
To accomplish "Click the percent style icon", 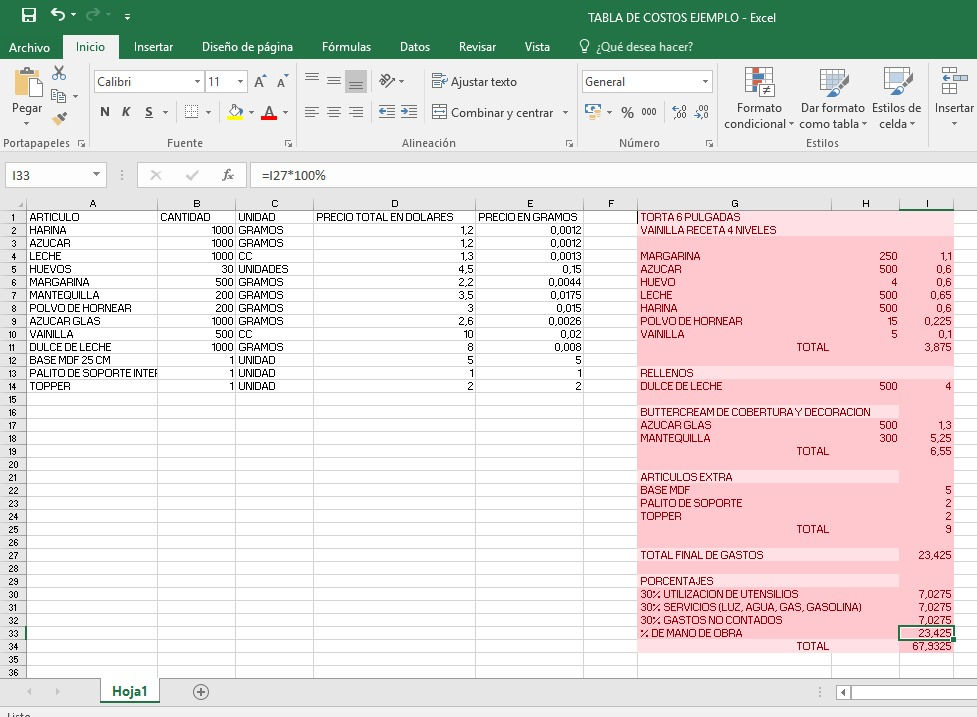I will (627, 113).
